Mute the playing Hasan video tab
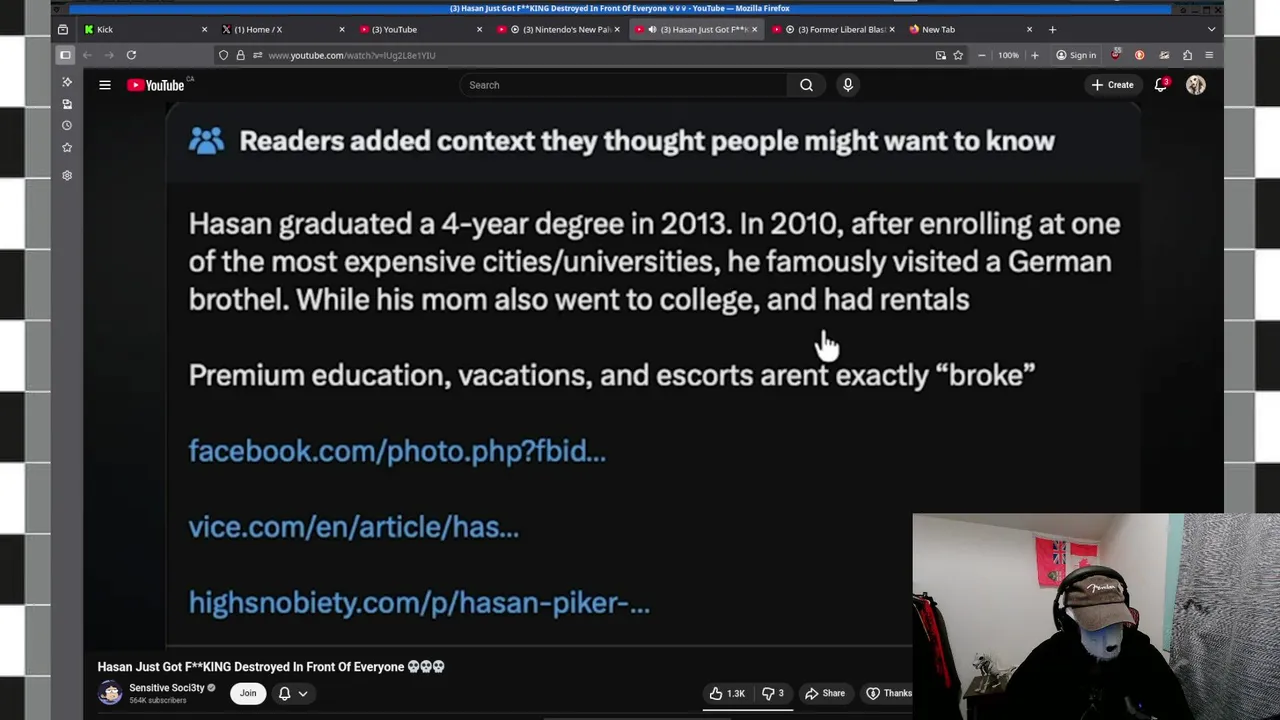 (x=652, y=29)
